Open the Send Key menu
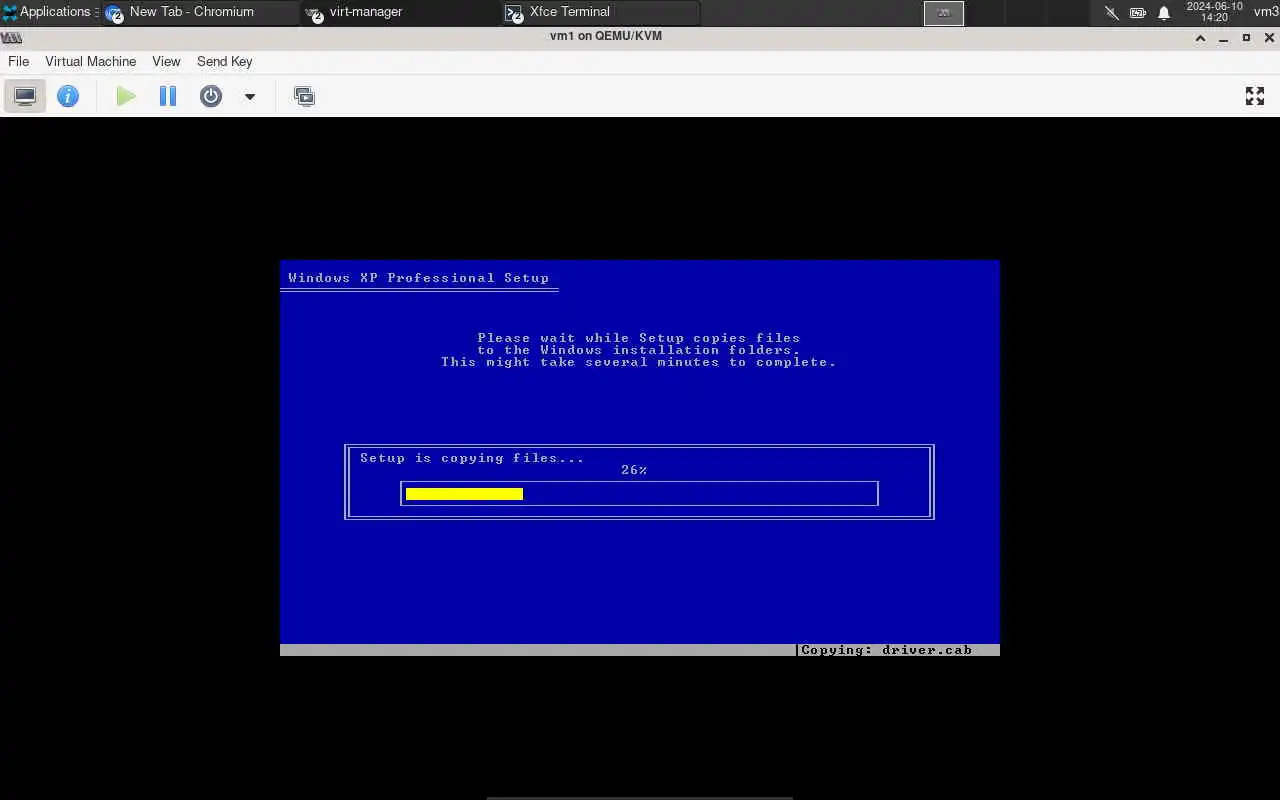Screen dimensions: 1280x800 click(x=224, y=61)
